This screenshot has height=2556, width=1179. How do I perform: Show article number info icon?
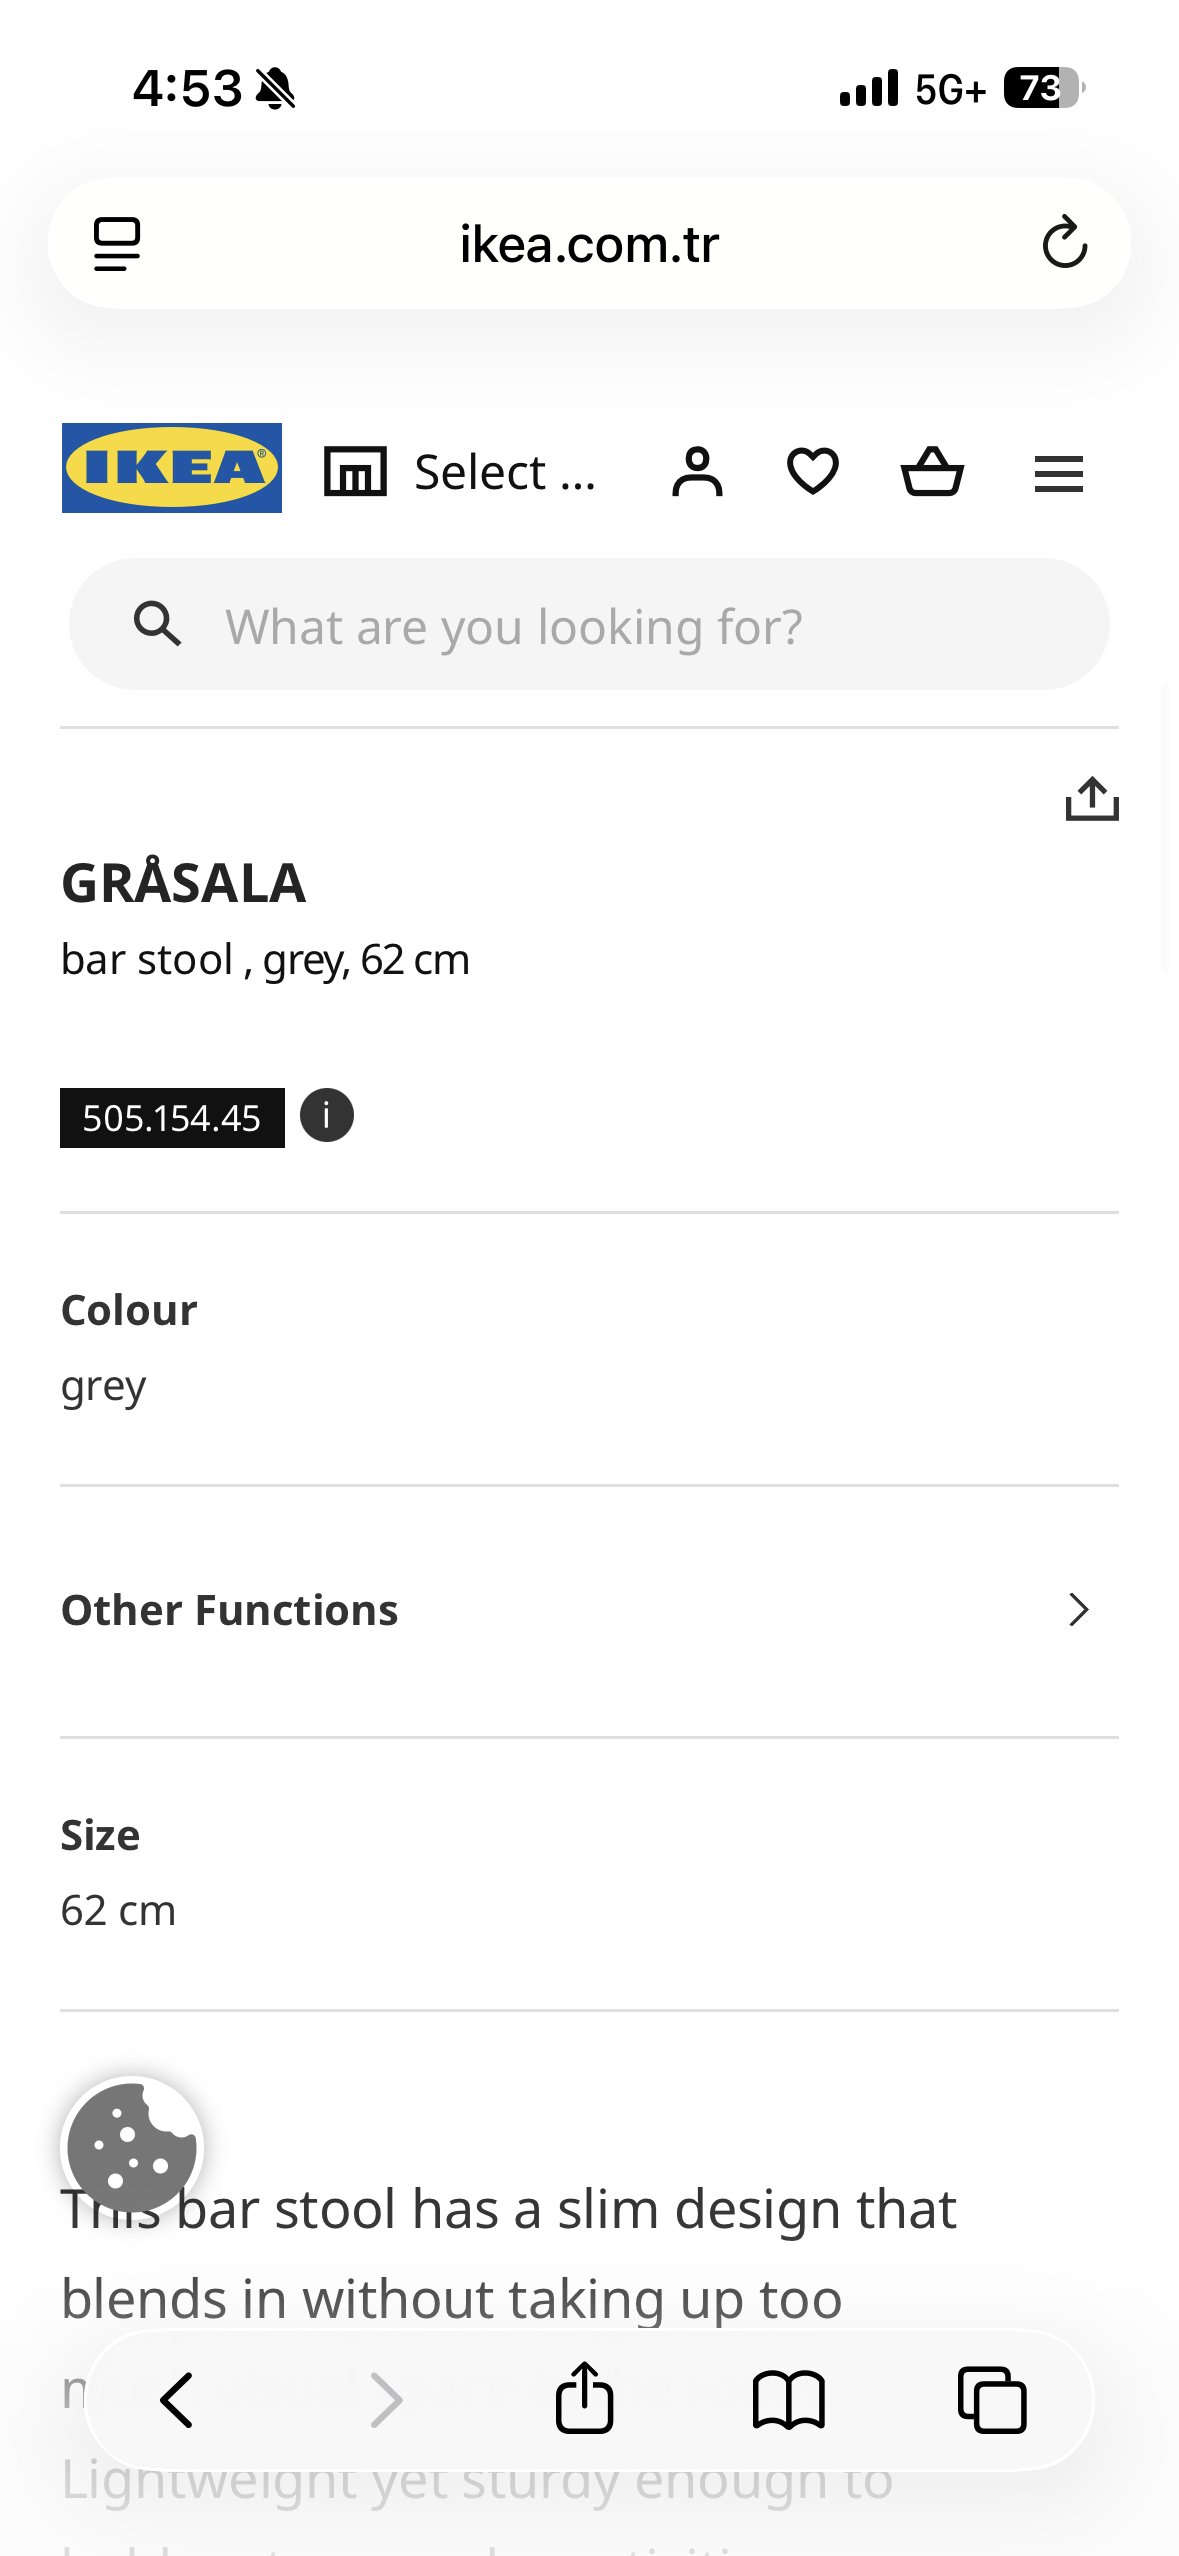click(x=327, y=1115)
